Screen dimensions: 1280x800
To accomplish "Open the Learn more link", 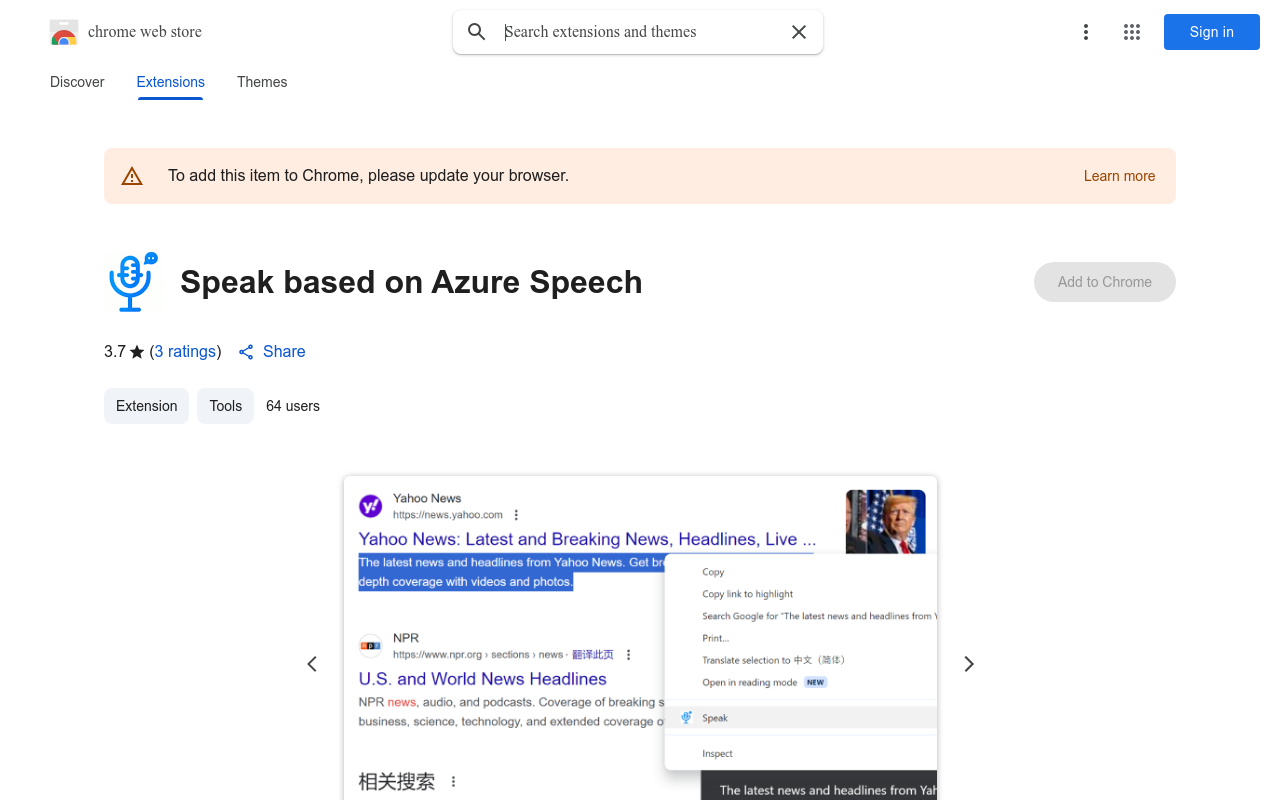I will pos(1119,176).
